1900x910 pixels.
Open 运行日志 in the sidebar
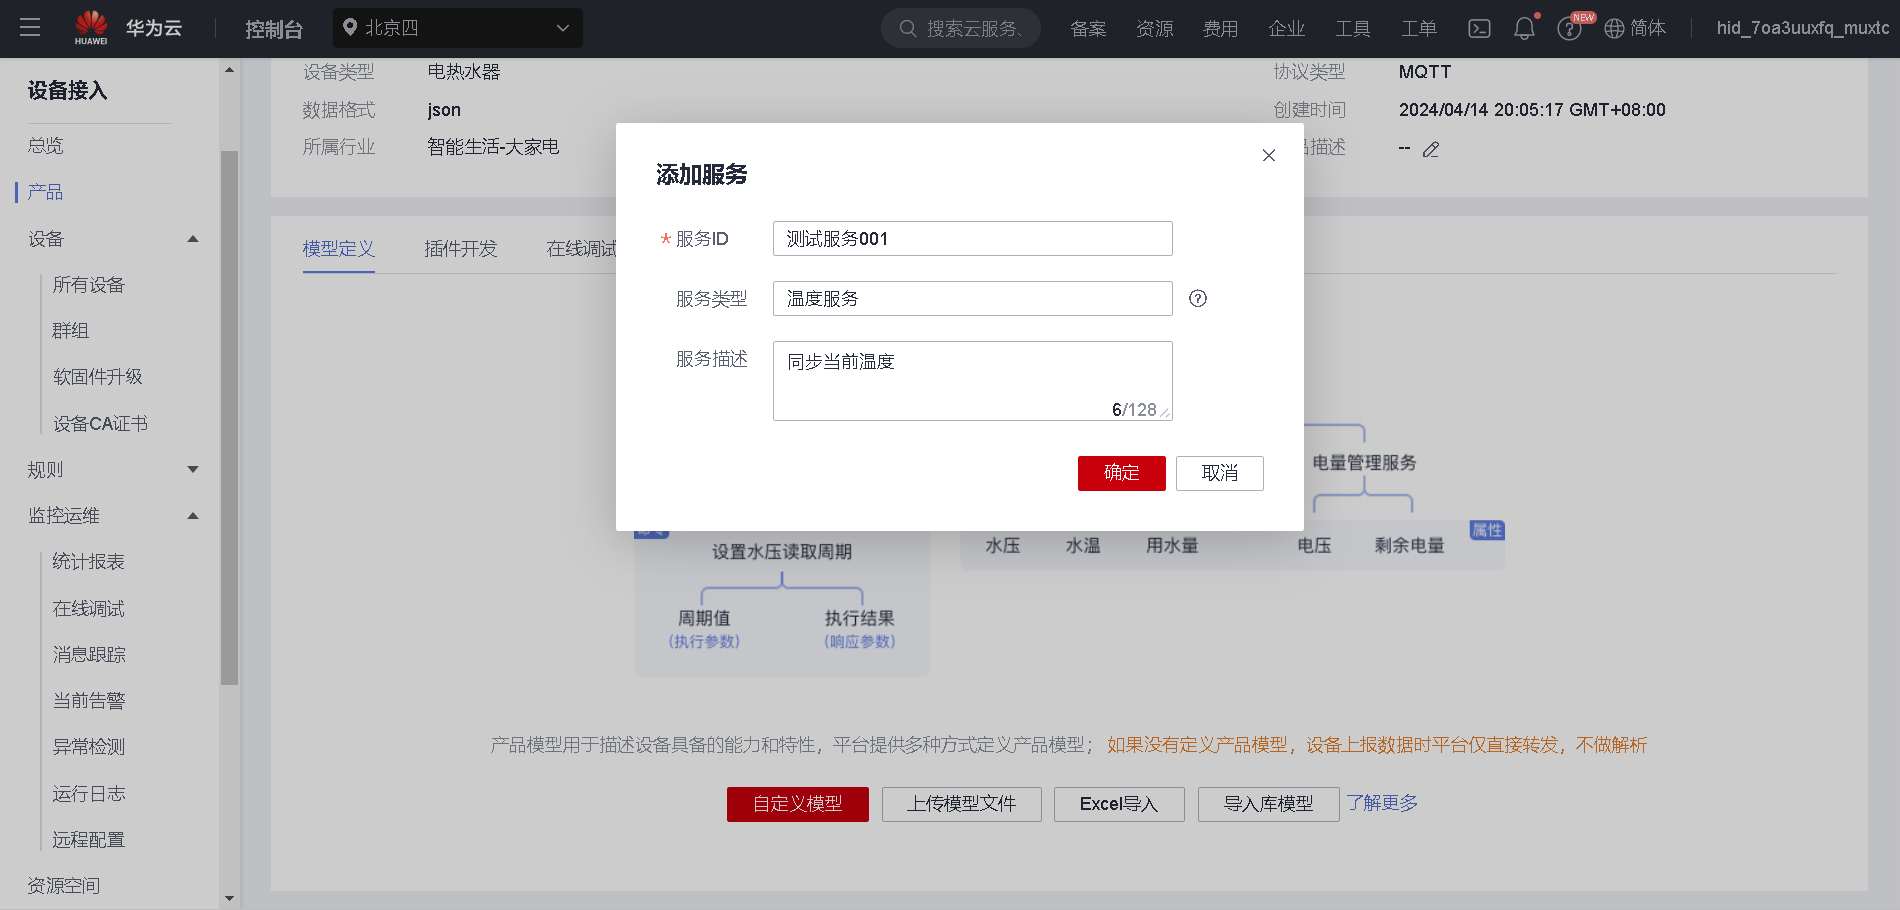point(89,794)
